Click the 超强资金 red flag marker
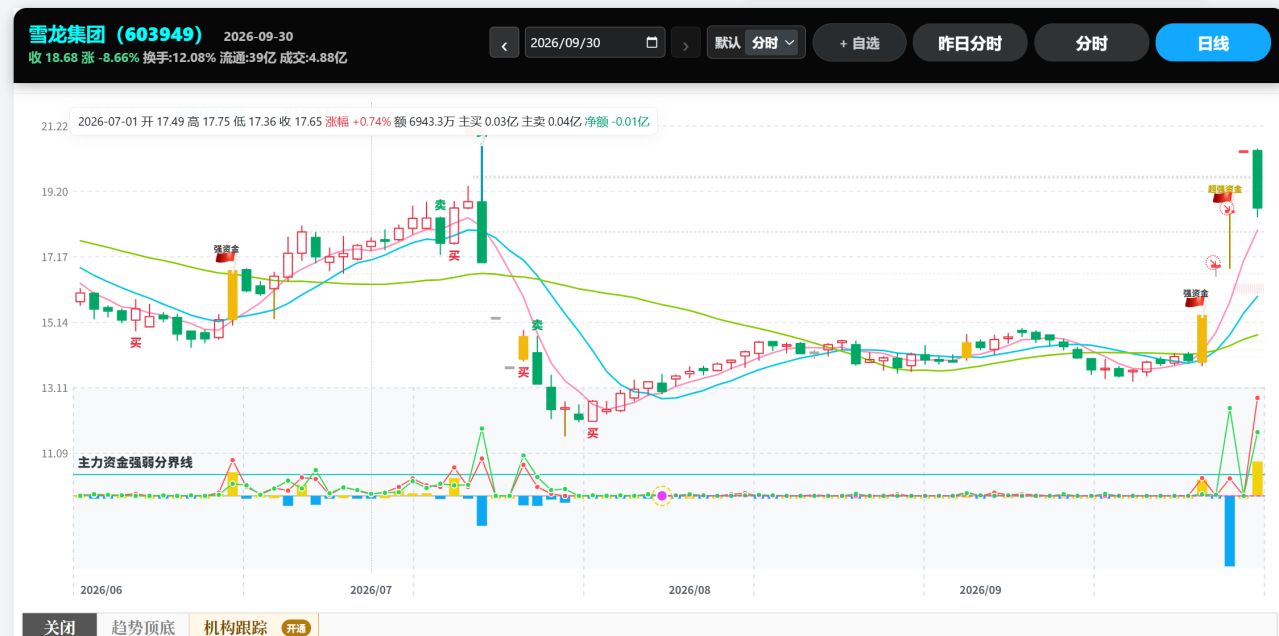The width and height of the screenshot is (1279, 636). click(1225, 196)
